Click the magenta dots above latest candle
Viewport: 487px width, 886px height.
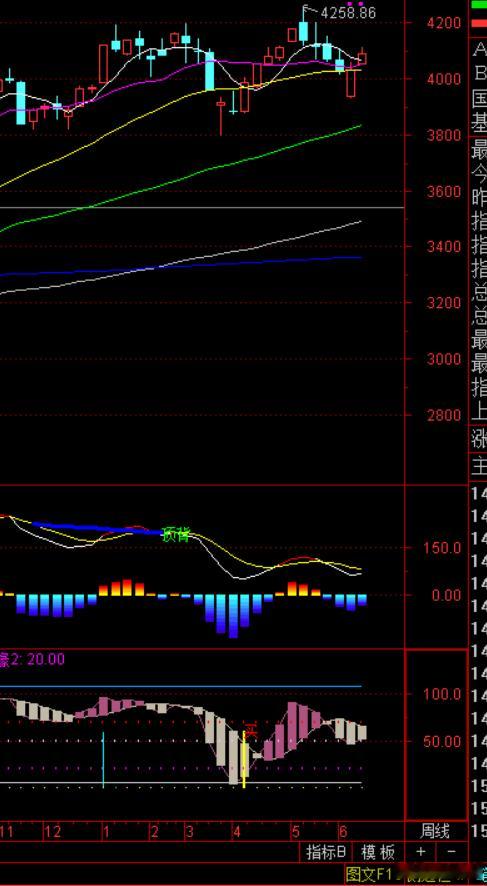354,4
